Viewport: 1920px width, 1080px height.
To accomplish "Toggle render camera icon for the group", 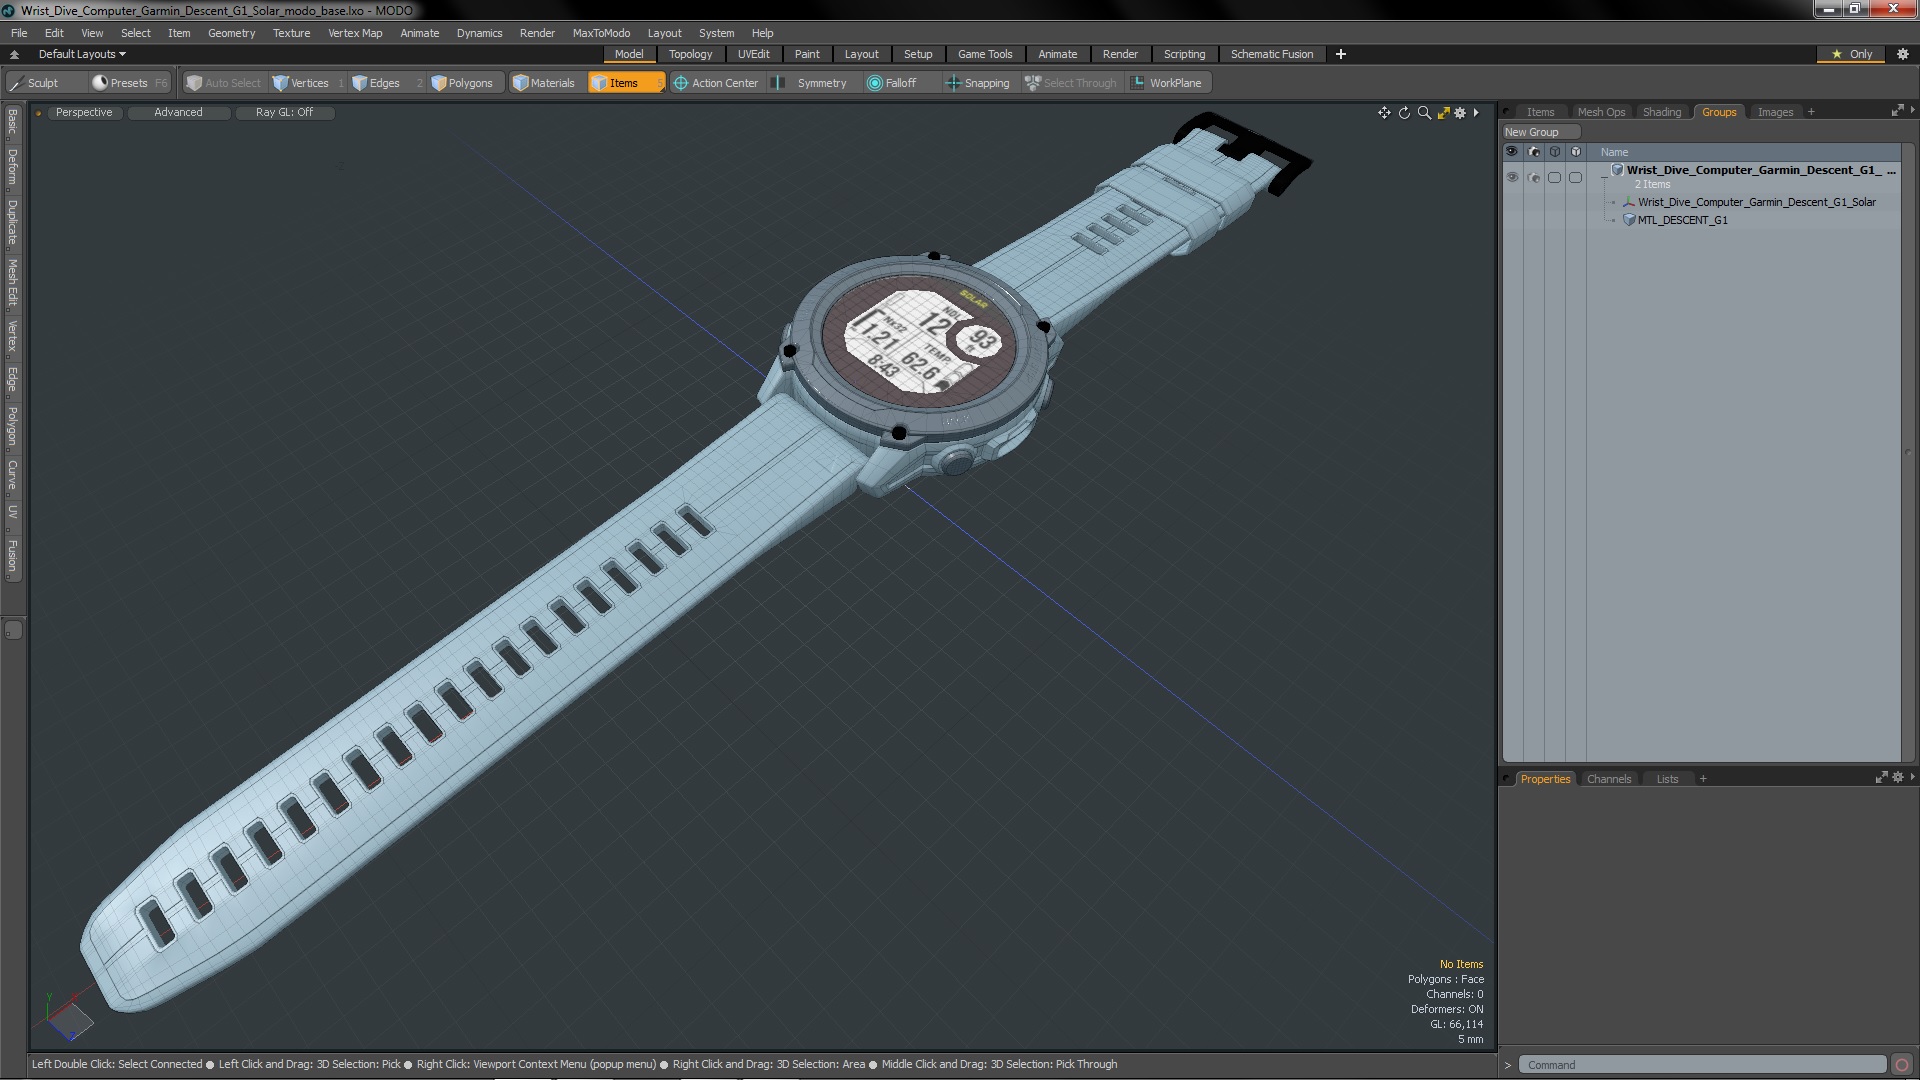I will click(x=1534, y=177).
